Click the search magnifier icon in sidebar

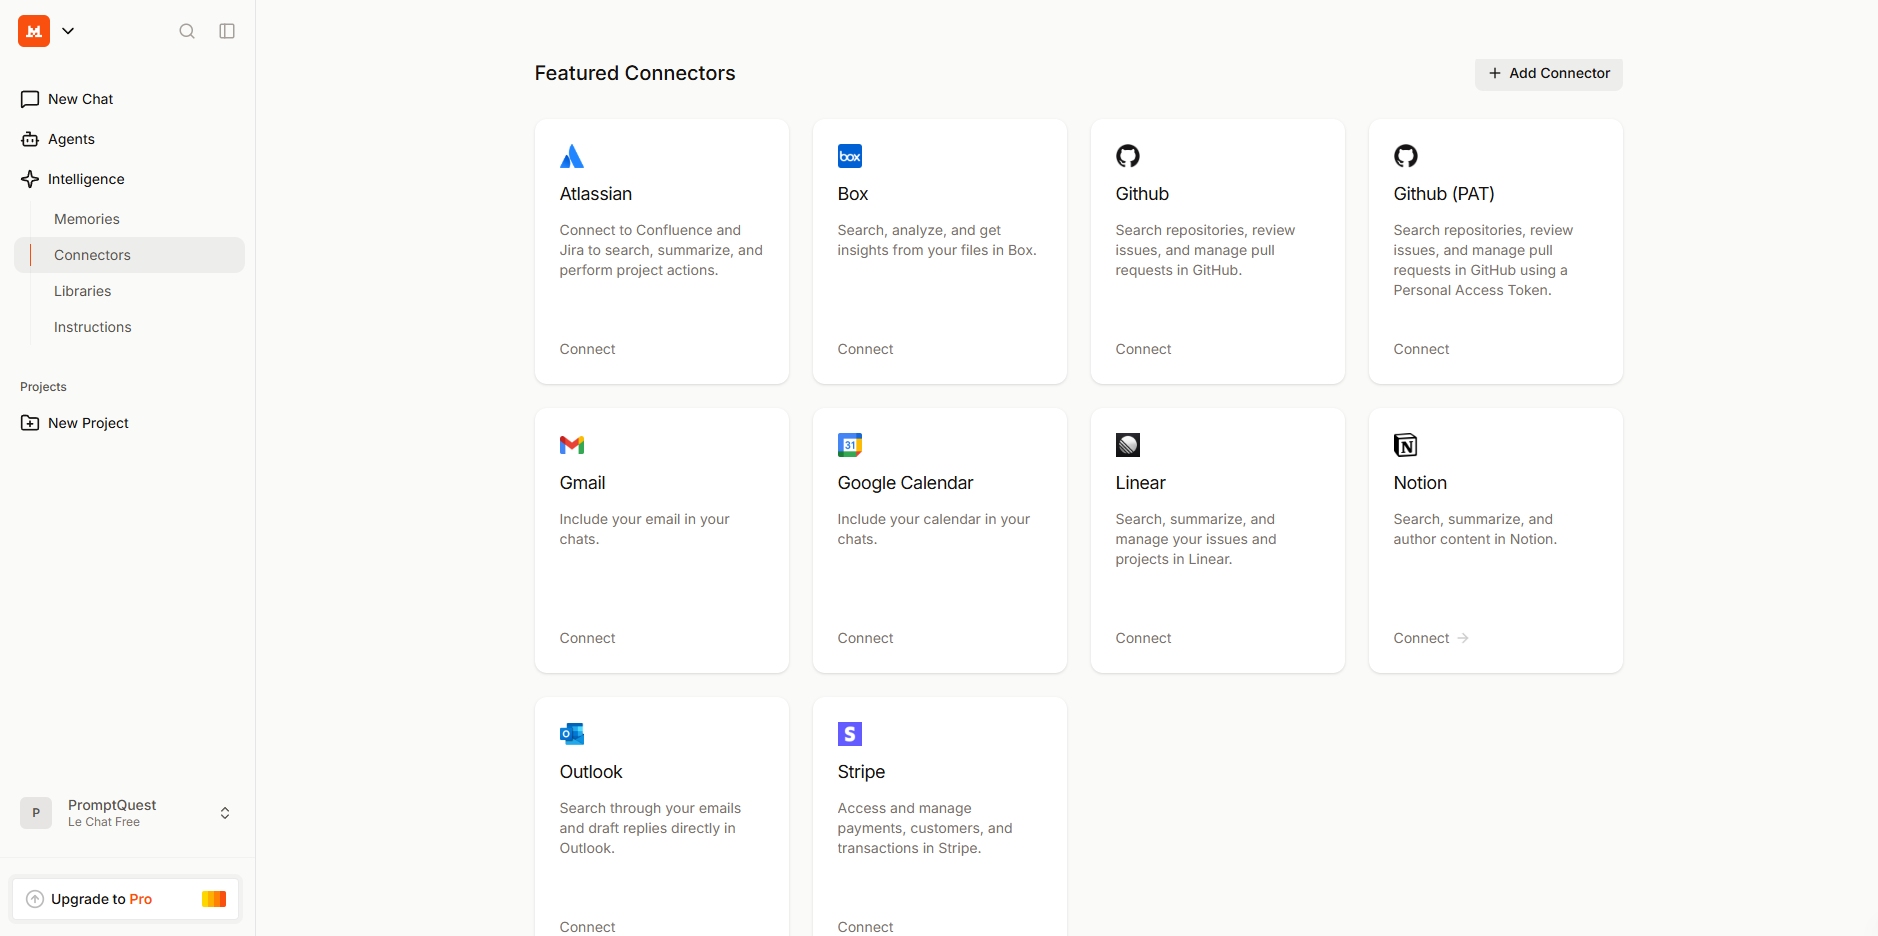[x=187, y=31]
